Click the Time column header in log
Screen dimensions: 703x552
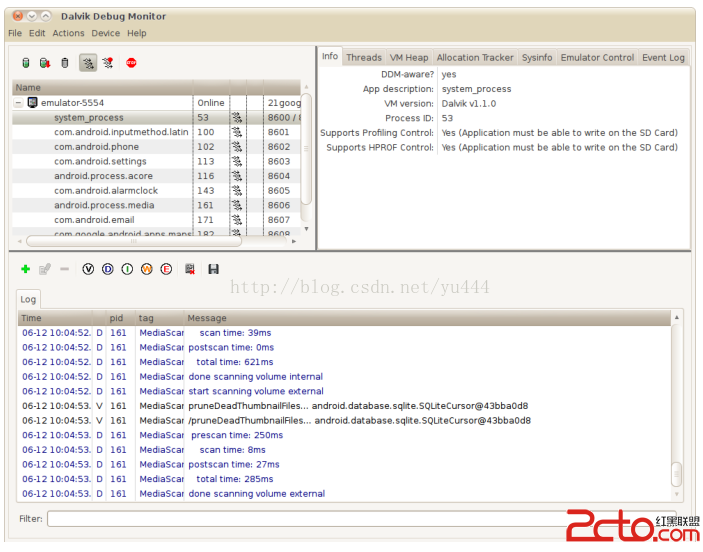point(56,318)
